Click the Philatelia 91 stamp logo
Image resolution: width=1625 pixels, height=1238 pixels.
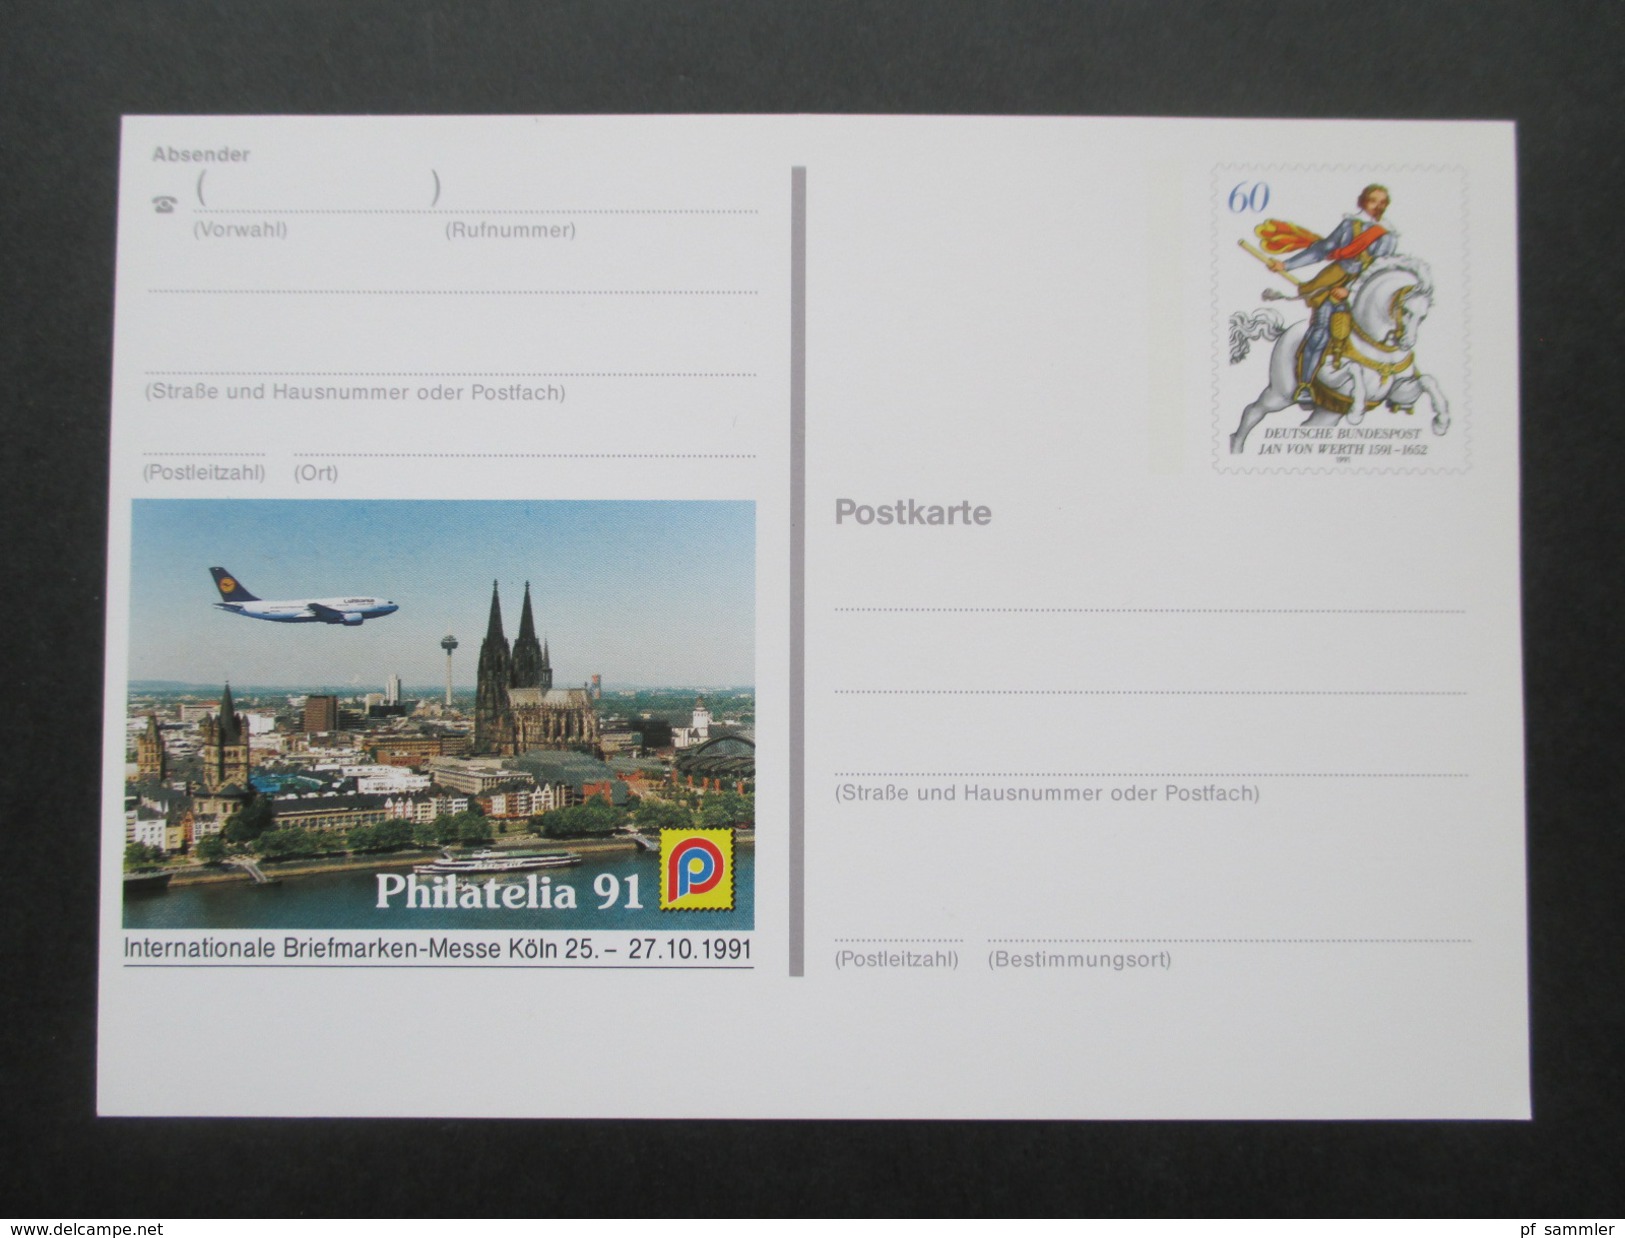point(697,868)
